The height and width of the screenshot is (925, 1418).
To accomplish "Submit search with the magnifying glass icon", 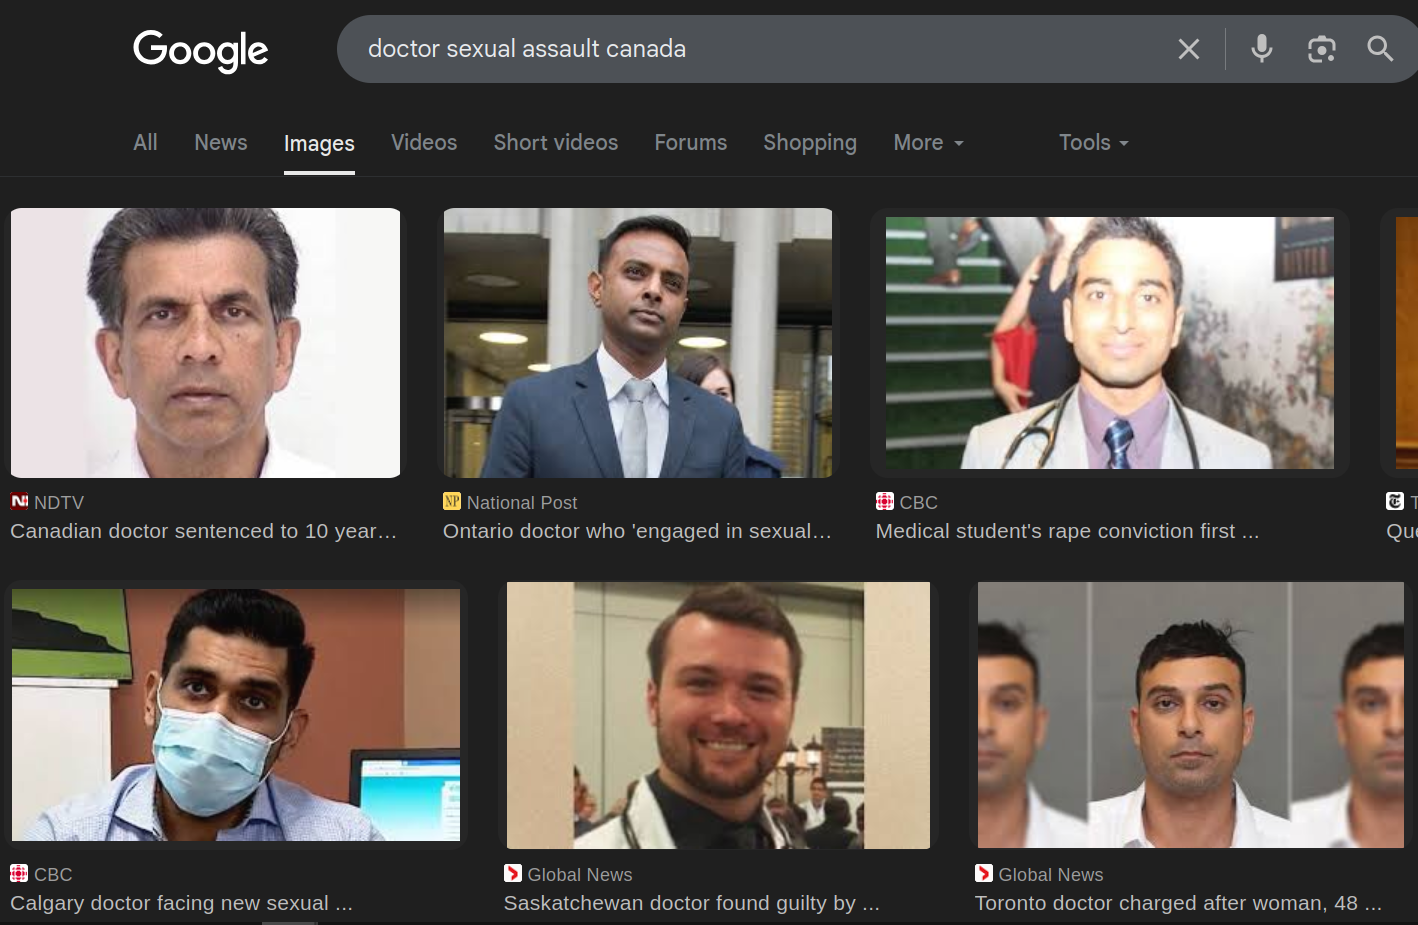I will coord(1380,48).
